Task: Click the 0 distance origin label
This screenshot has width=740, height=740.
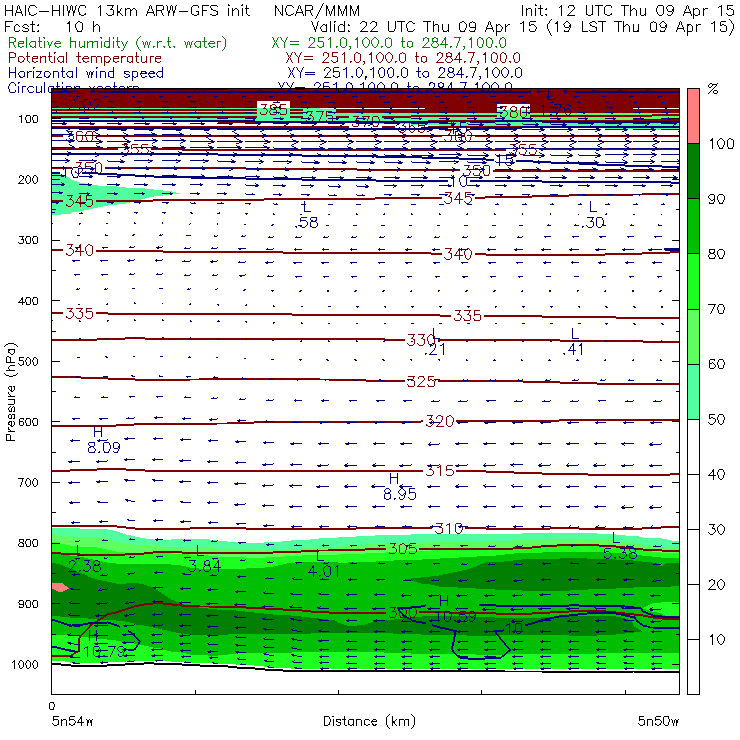Action: click(x=51, y=706)
